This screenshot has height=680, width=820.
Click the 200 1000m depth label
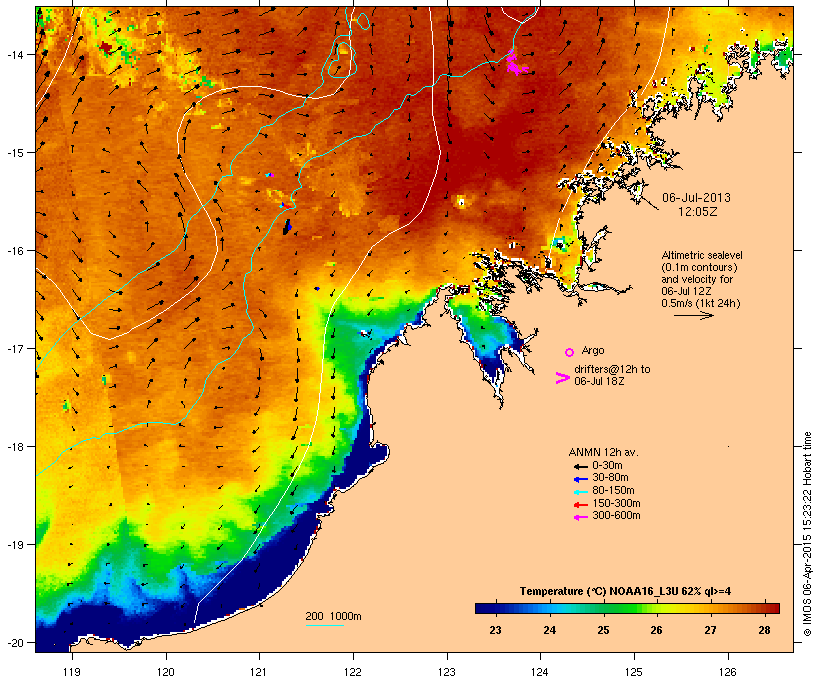pyautogui.click(x=333, y=616)
